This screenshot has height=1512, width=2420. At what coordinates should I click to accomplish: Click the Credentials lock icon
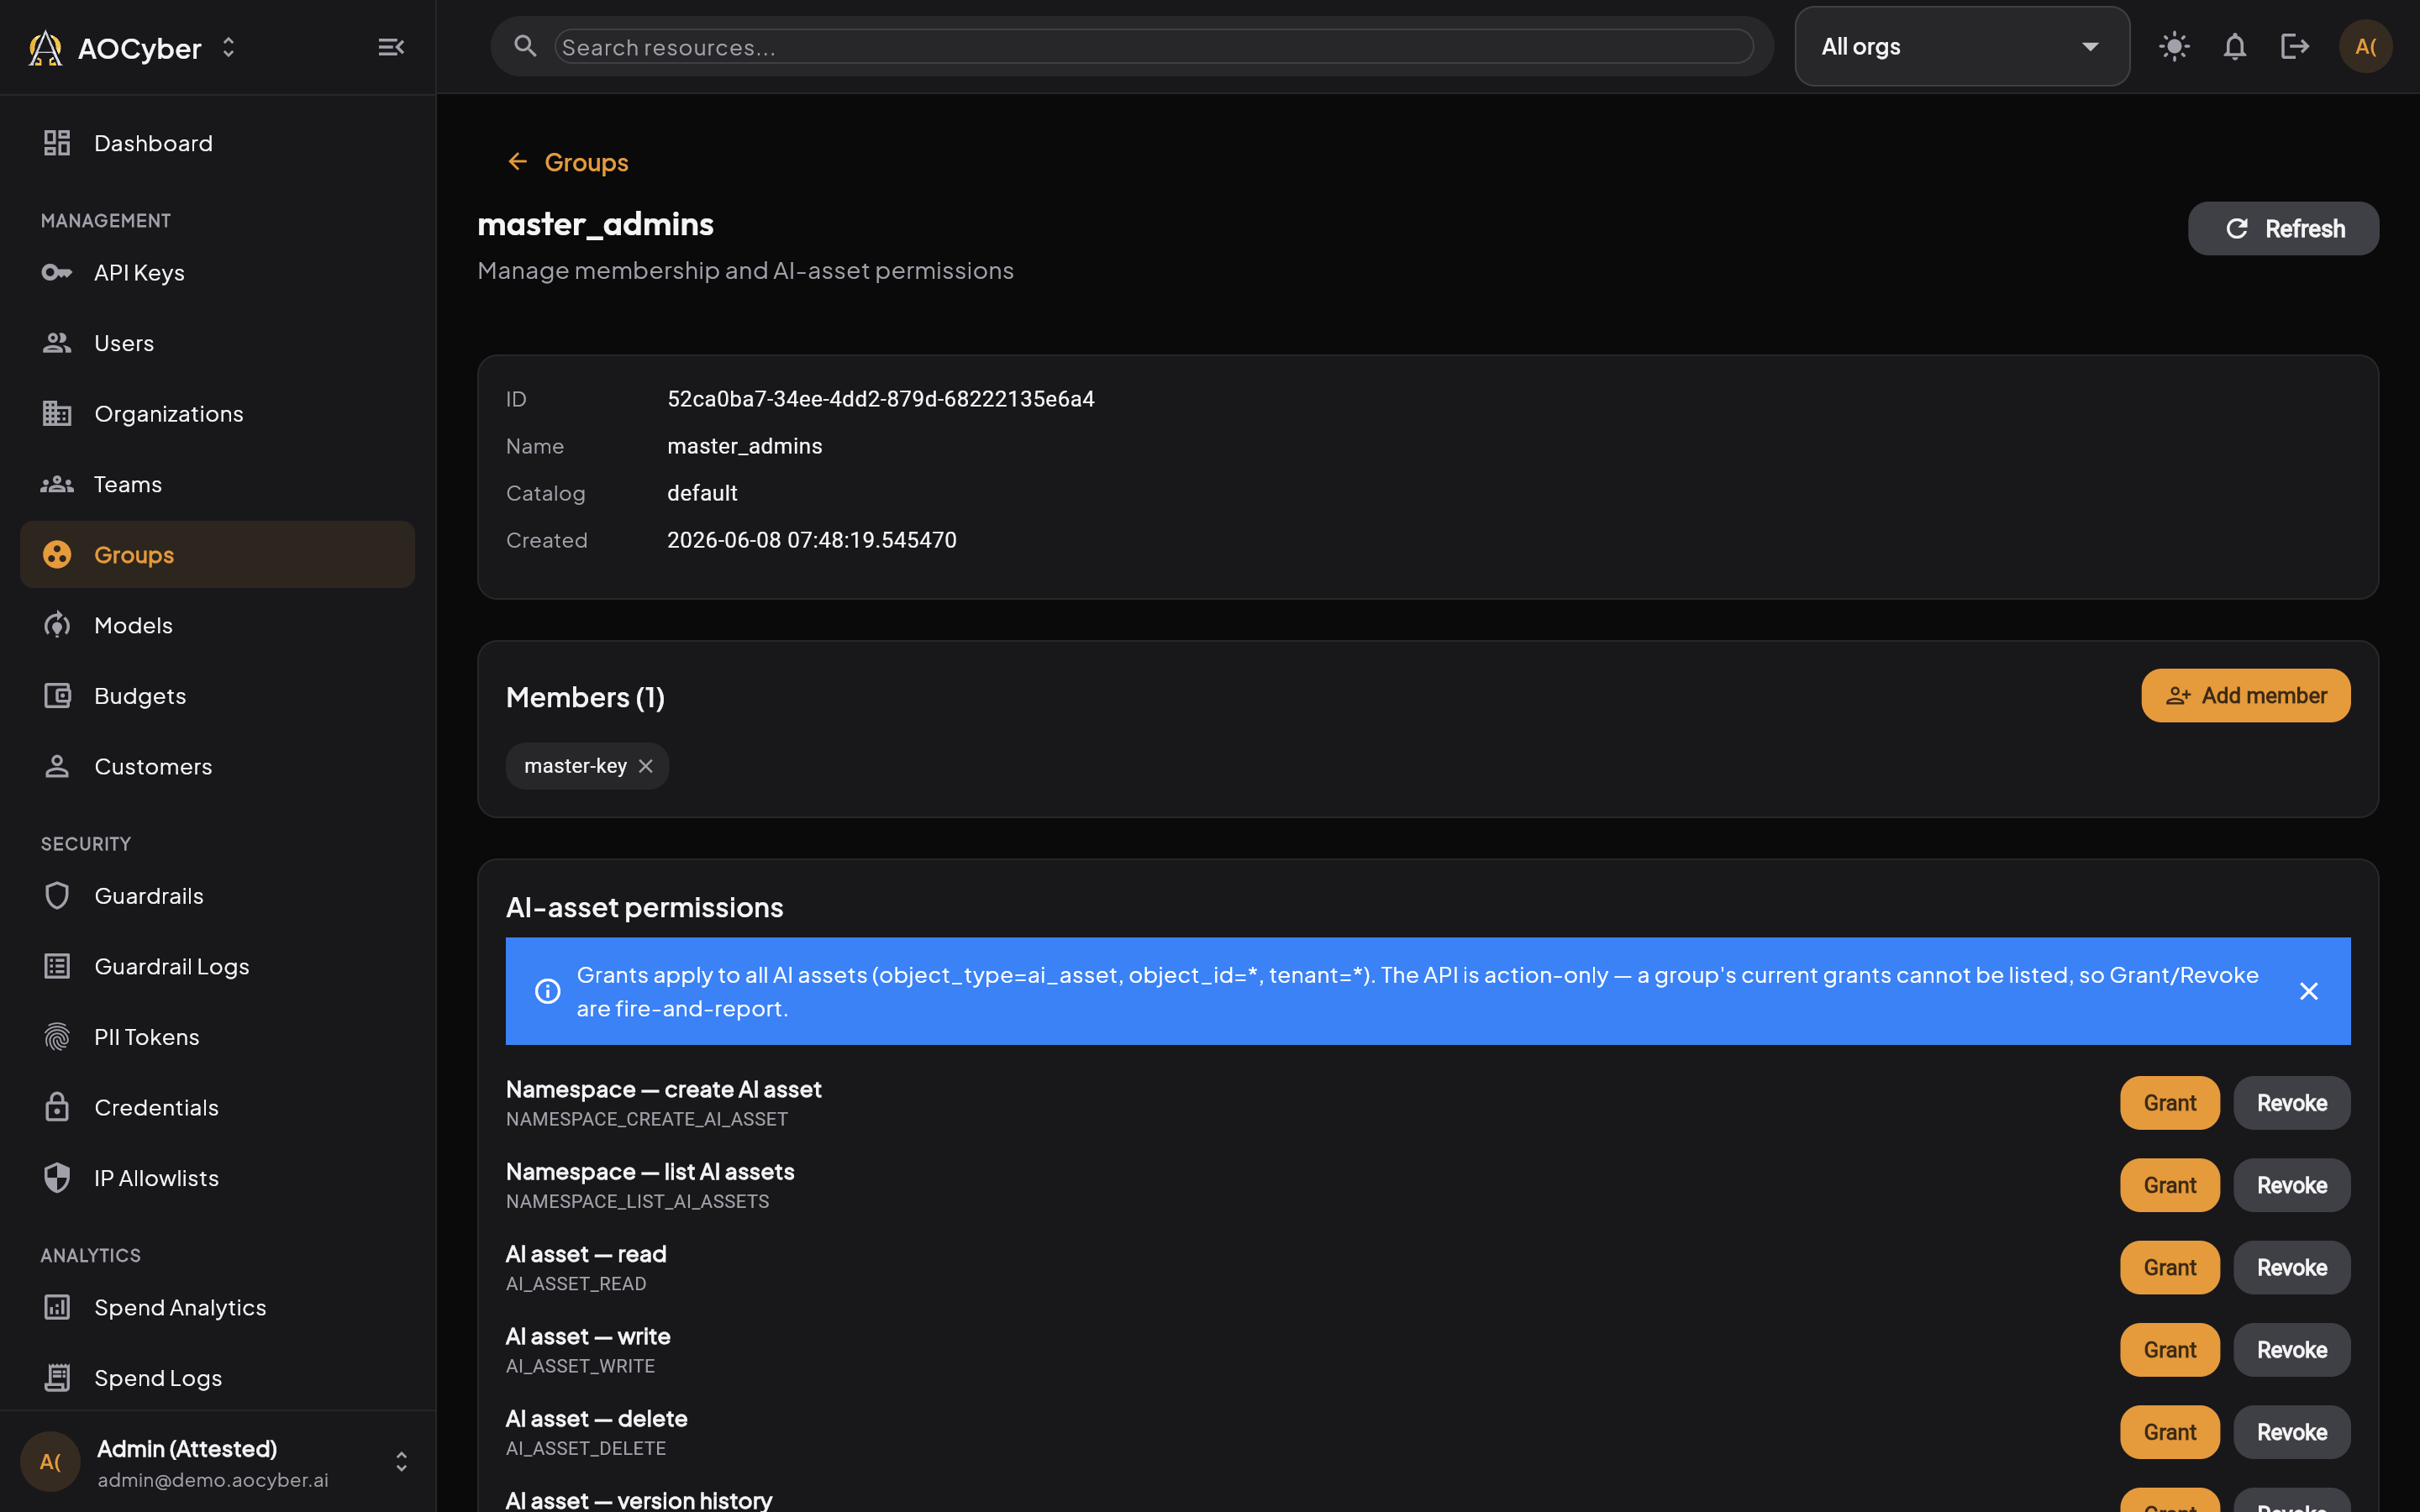click(x=57, y=1107)
